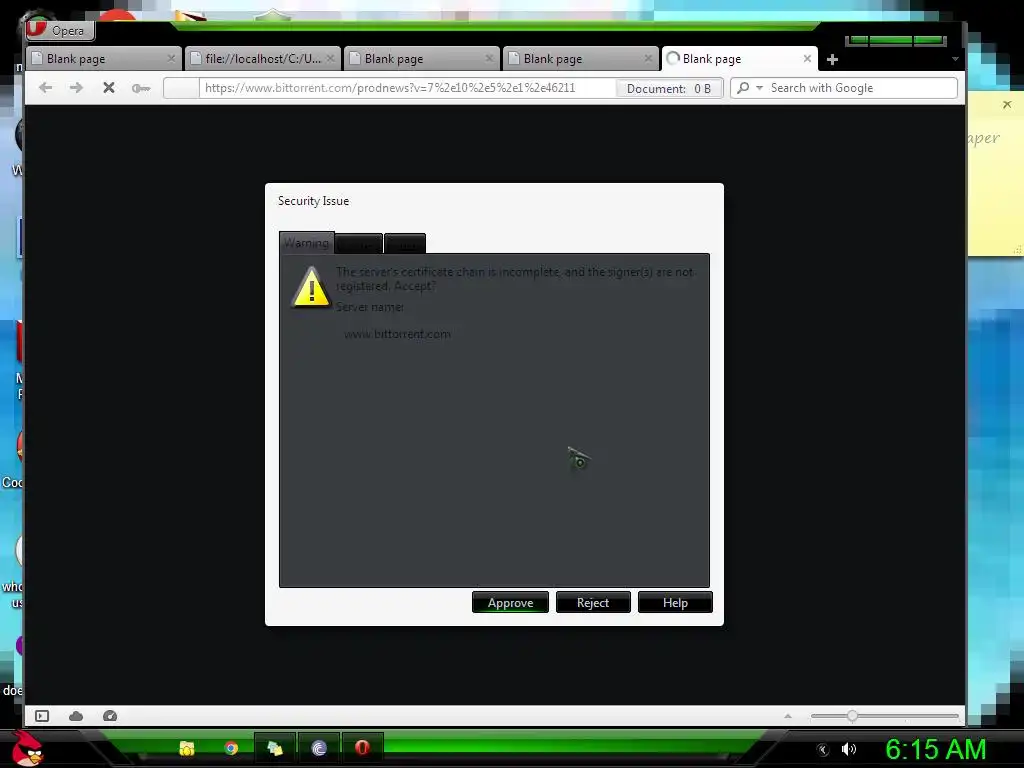Select the first Blank page tab
Viewport: 1024px width, 768px height.
pyautogui.click(x=103, y=59)
